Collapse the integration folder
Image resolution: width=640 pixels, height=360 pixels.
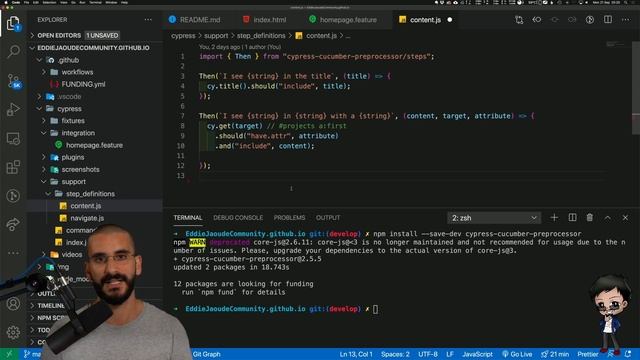44,133
